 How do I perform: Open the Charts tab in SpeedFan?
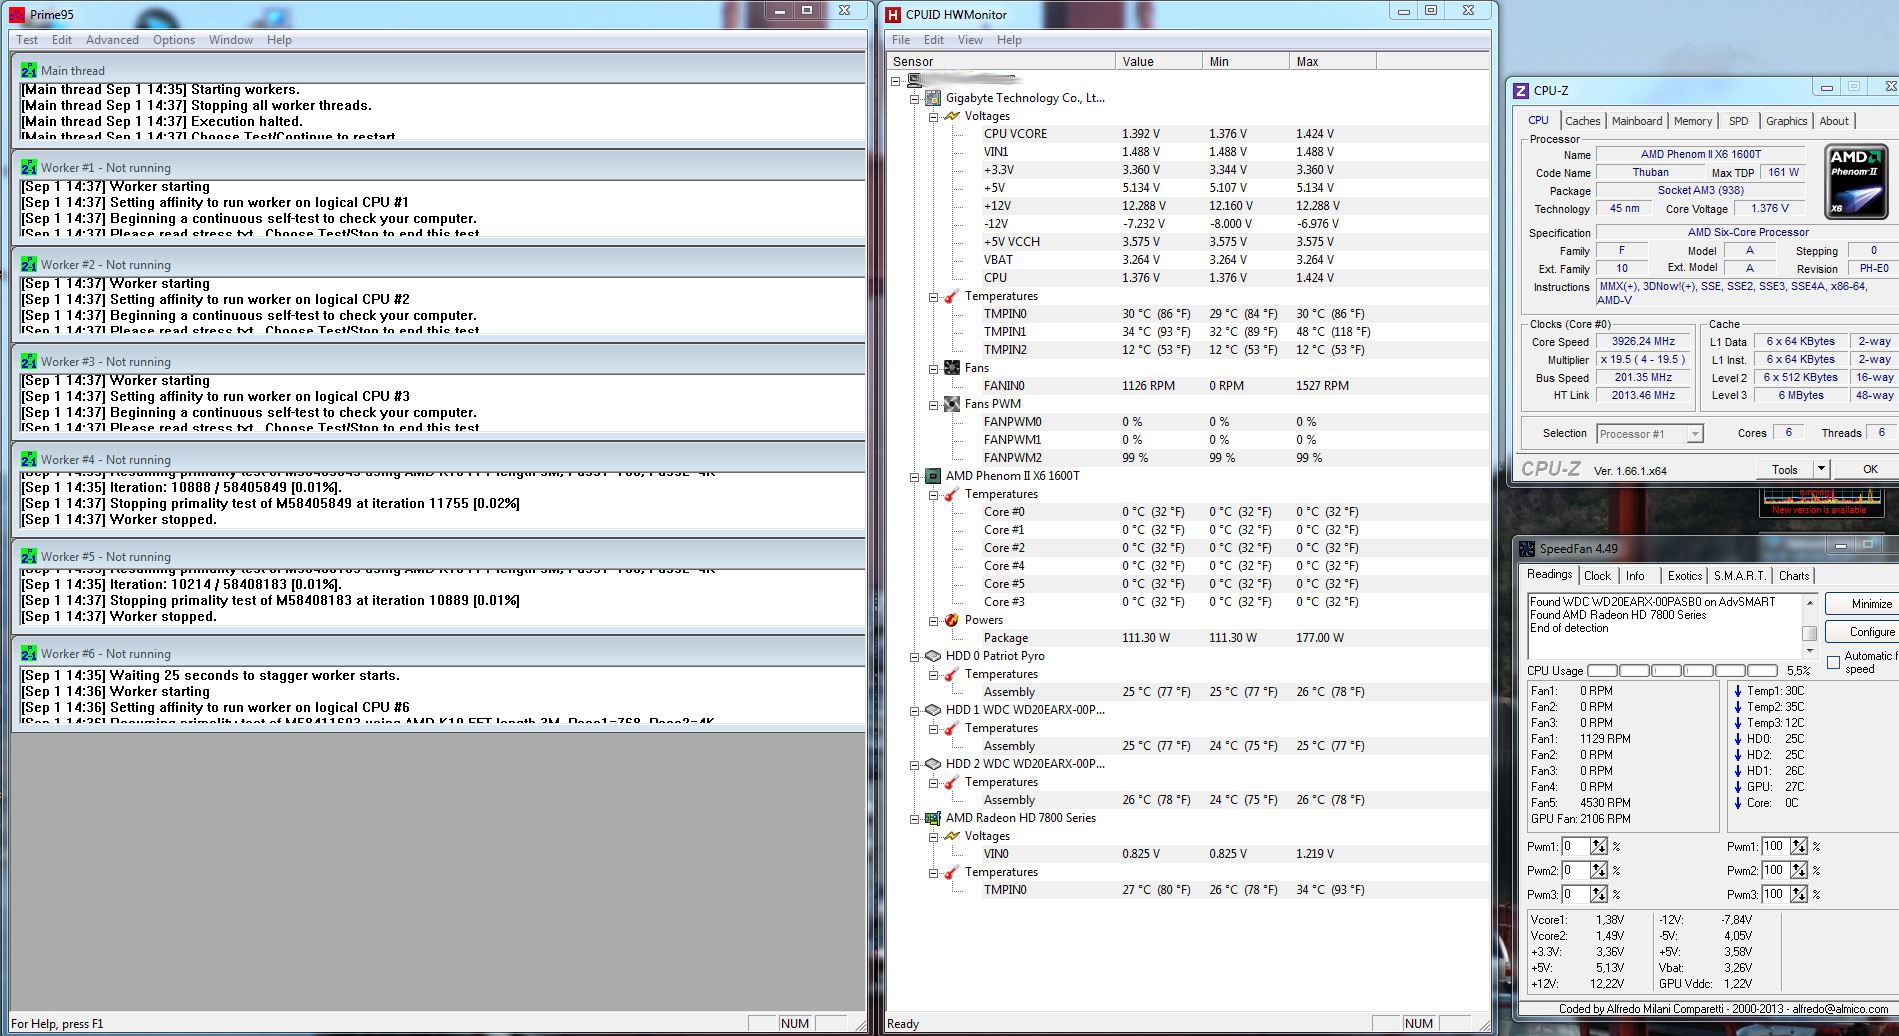[x=1793, y=576]
